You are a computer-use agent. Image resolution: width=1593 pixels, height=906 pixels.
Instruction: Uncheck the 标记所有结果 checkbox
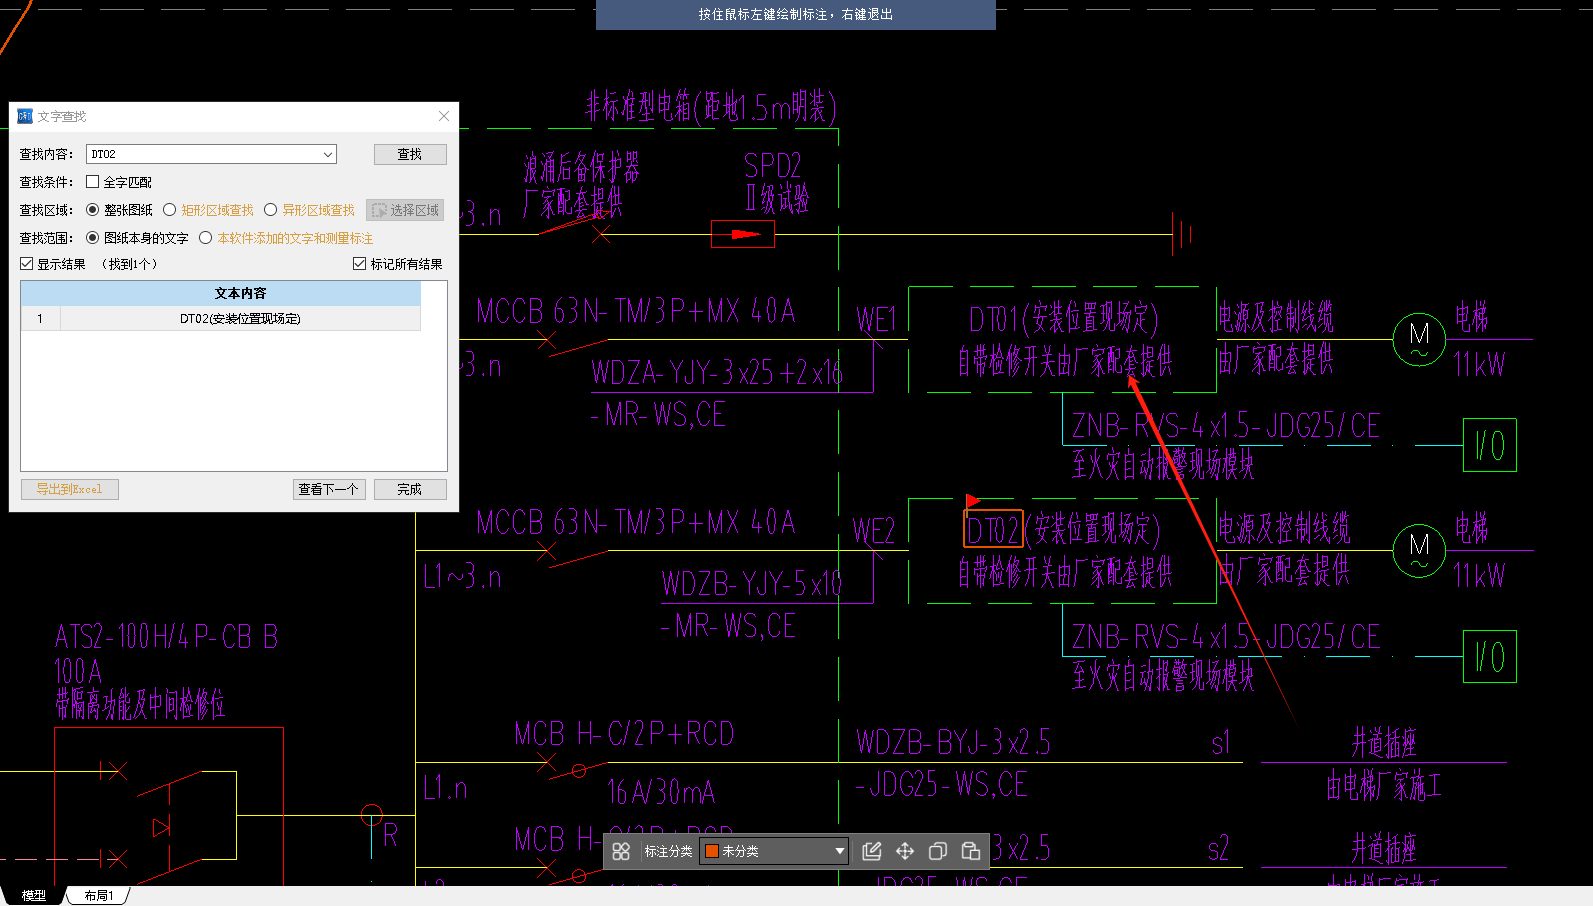(359, 264)
